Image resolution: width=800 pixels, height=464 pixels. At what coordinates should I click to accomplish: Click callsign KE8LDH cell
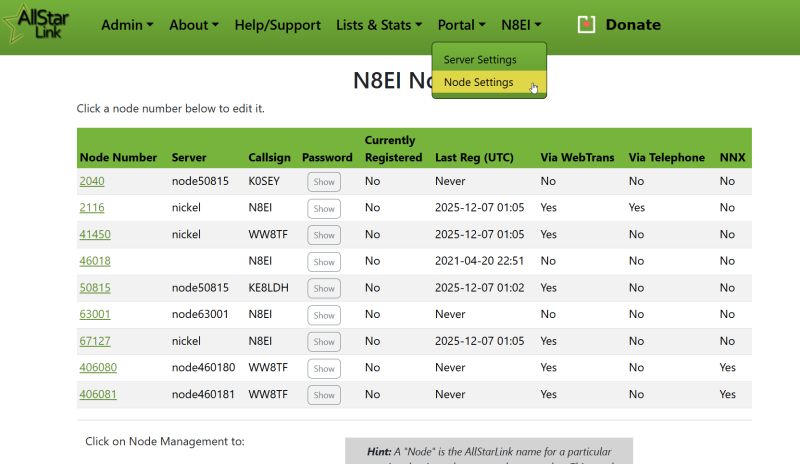point(268,287)
